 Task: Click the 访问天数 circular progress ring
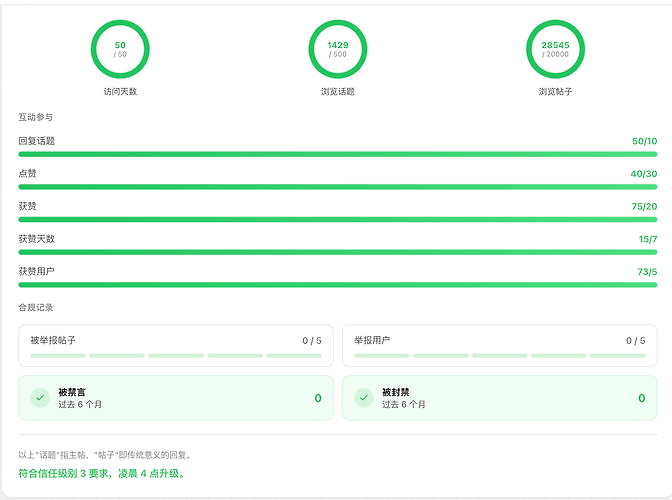coord(120,49)
